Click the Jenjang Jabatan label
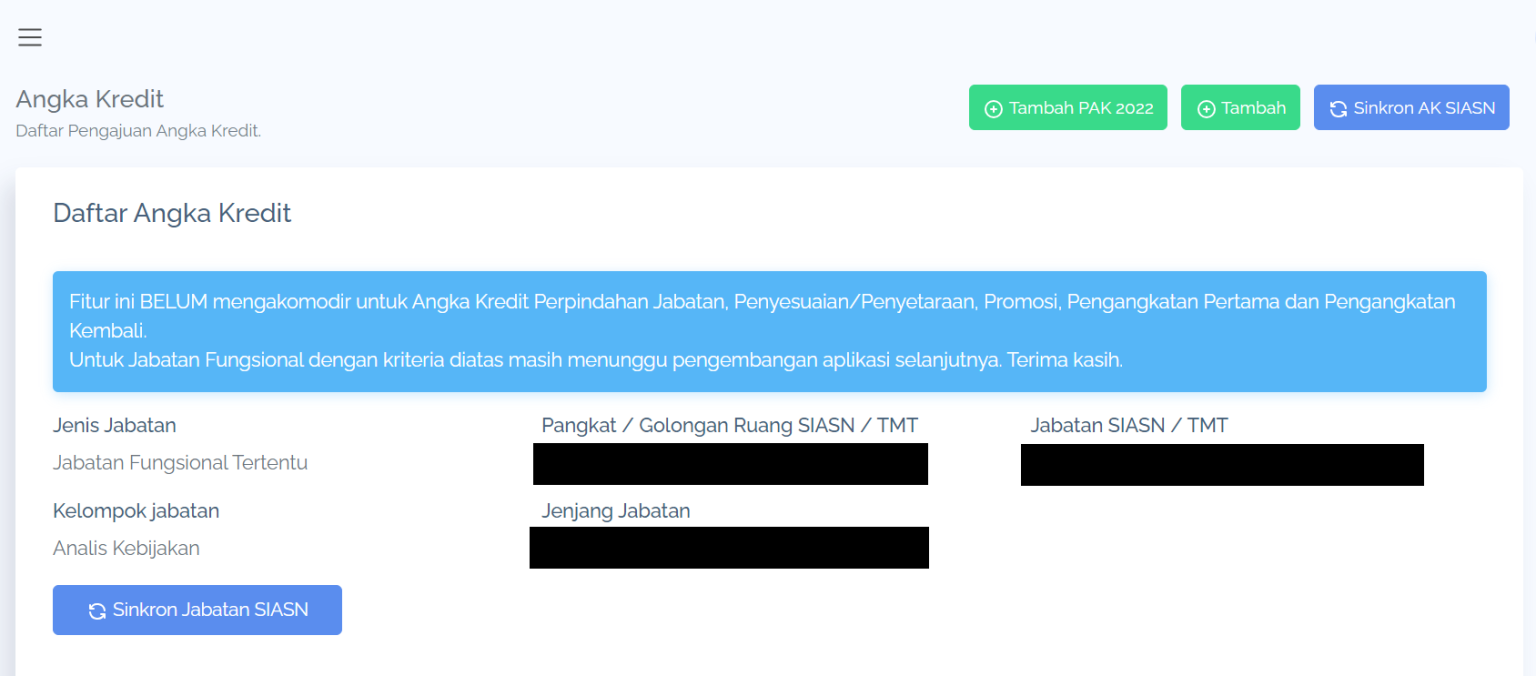This screenshot has width=1536, height=676. (616, 511)
